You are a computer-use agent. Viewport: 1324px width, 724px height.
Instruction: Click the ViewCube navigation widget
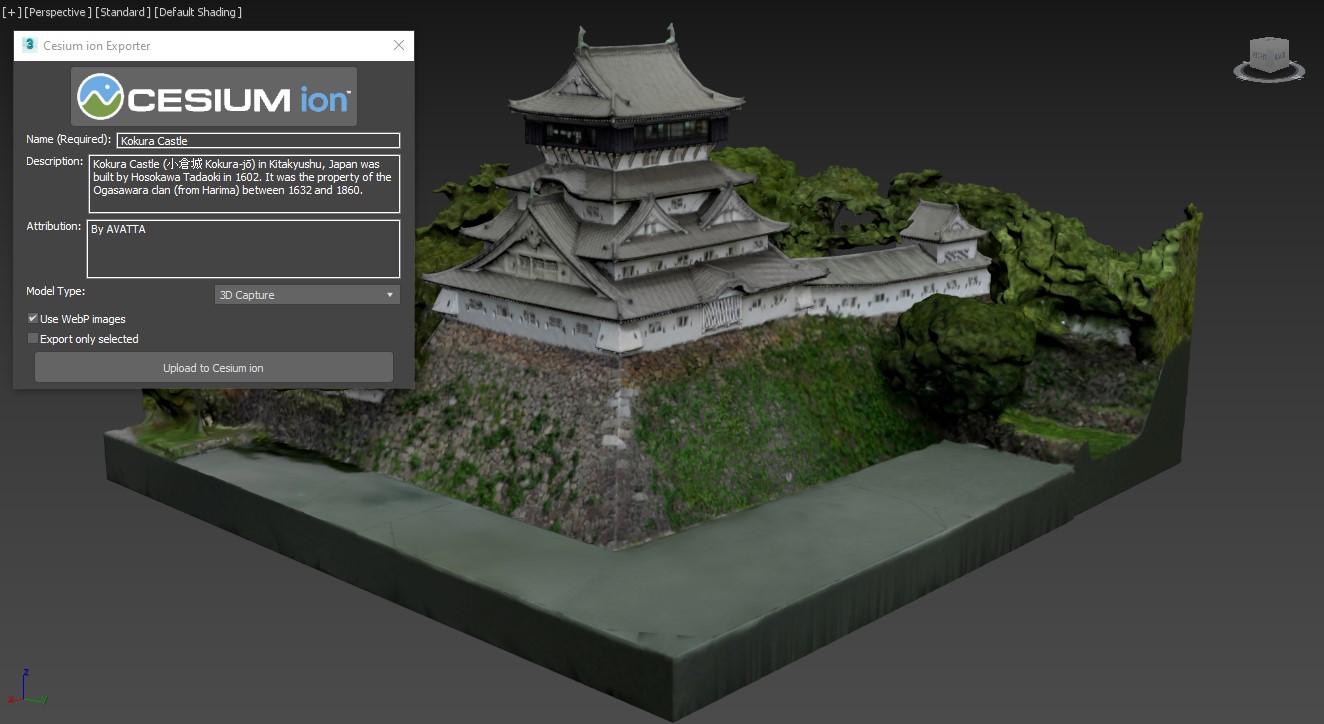point(1269,59)
